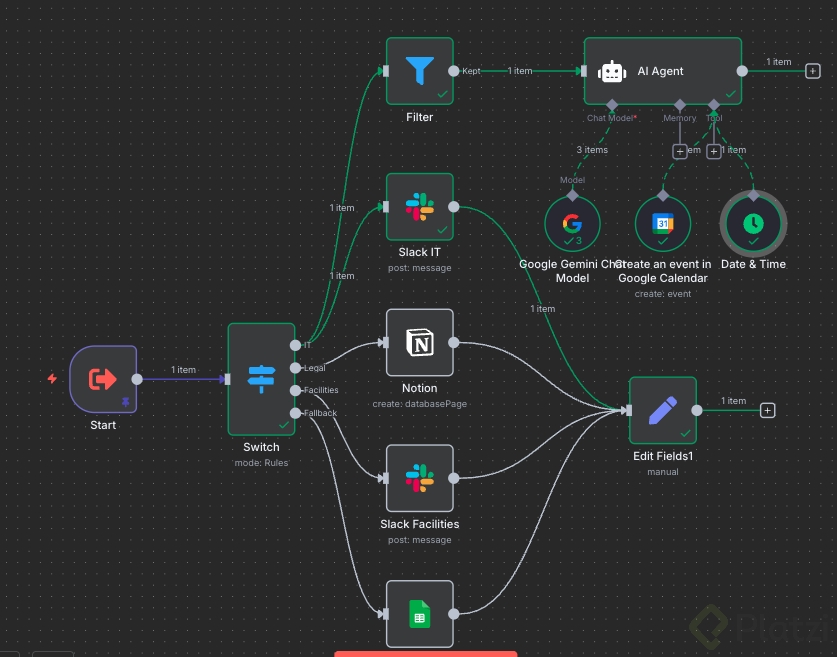
Task: Click the Memory diamond connector
Action: [680, 105]
